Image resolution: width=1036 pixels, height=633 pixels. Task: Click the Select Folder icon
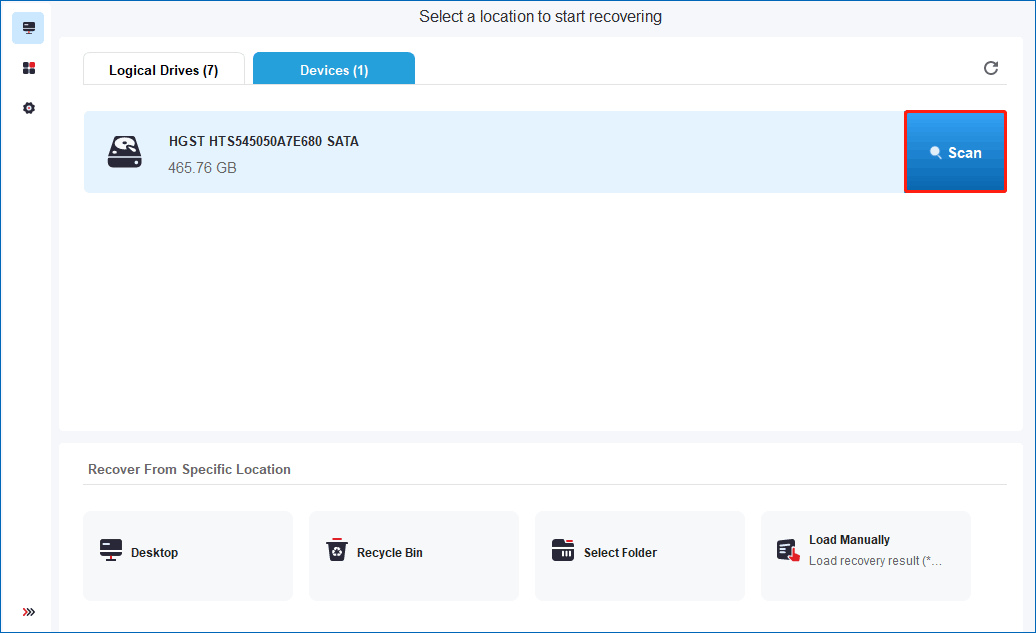pos(563,550)
